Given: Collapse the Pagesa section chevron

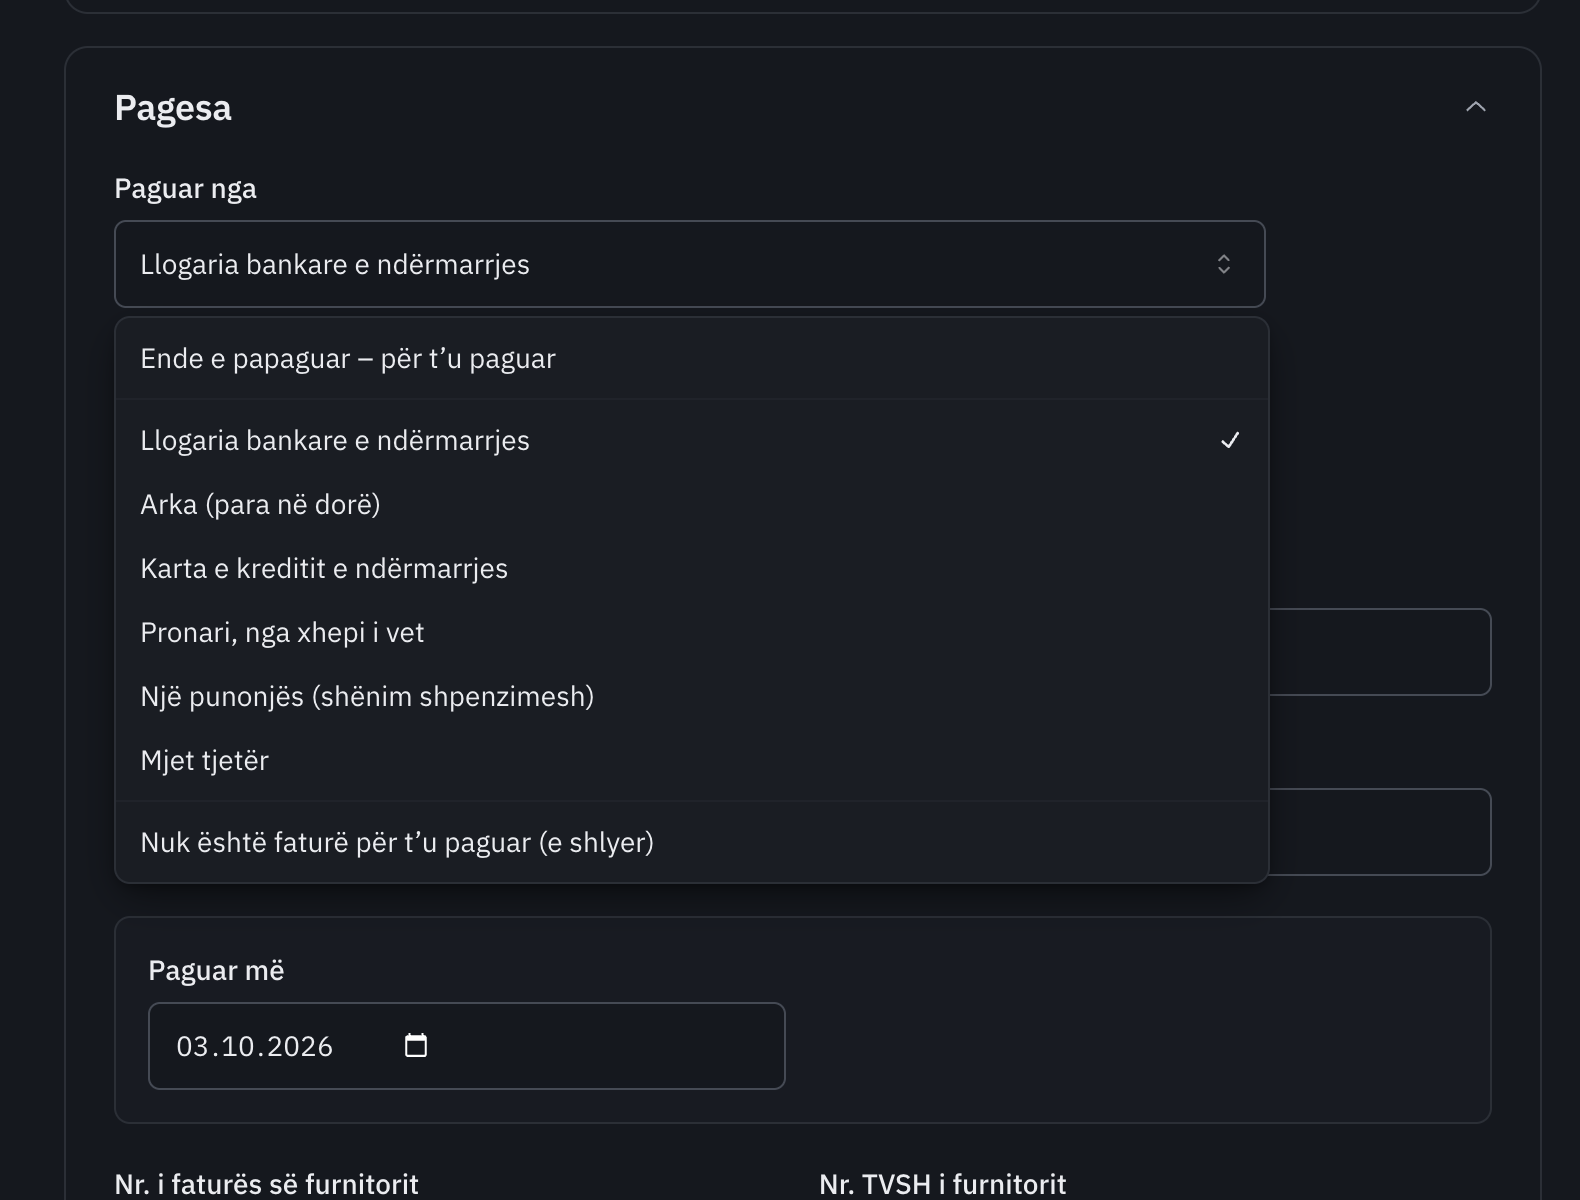Looking at the screenshot, I should pos(1475,107).
